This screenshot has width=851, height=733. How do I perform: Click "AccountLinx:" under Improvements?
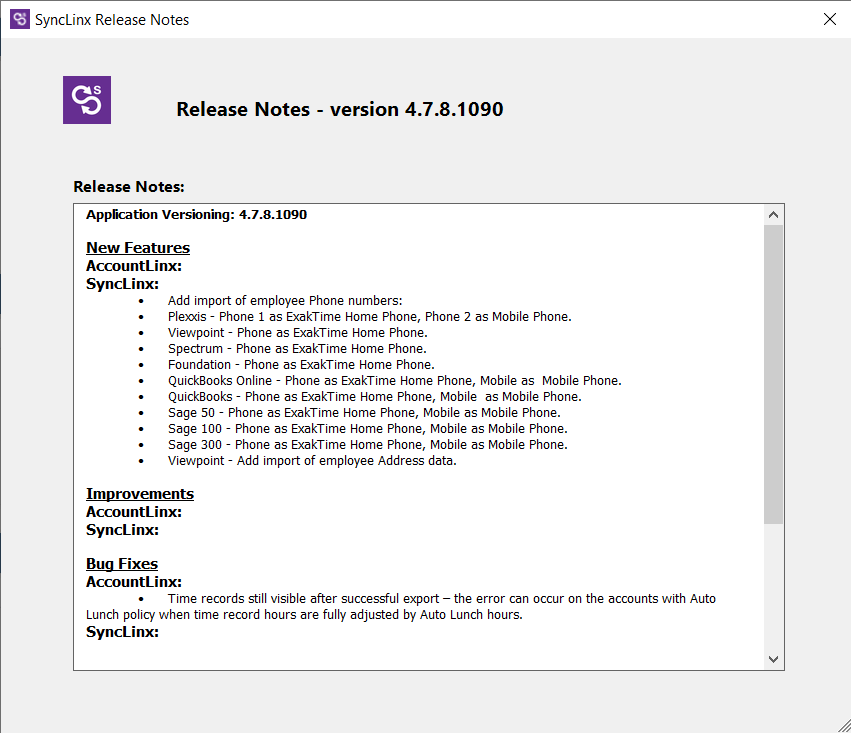(134, 512)
